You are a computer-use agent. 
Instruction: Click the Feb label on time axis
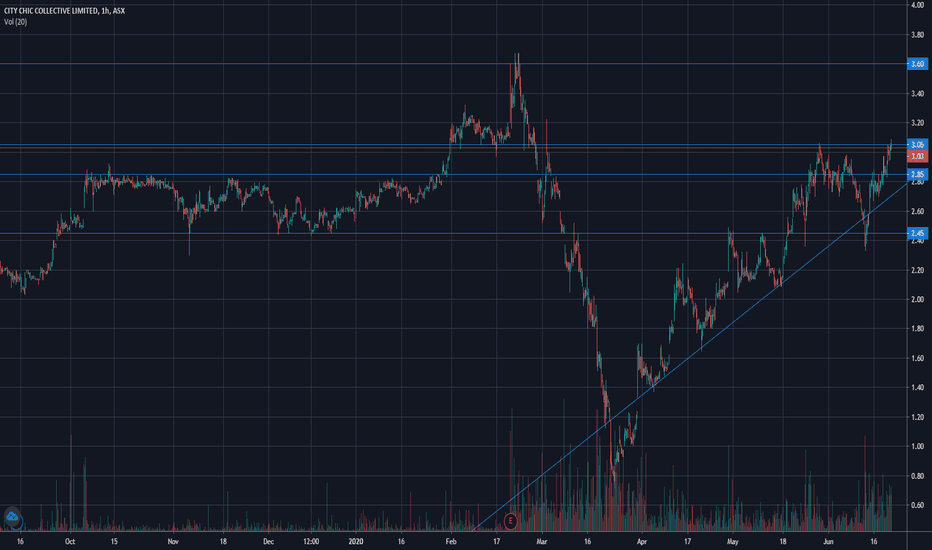[x=451, y=542]
